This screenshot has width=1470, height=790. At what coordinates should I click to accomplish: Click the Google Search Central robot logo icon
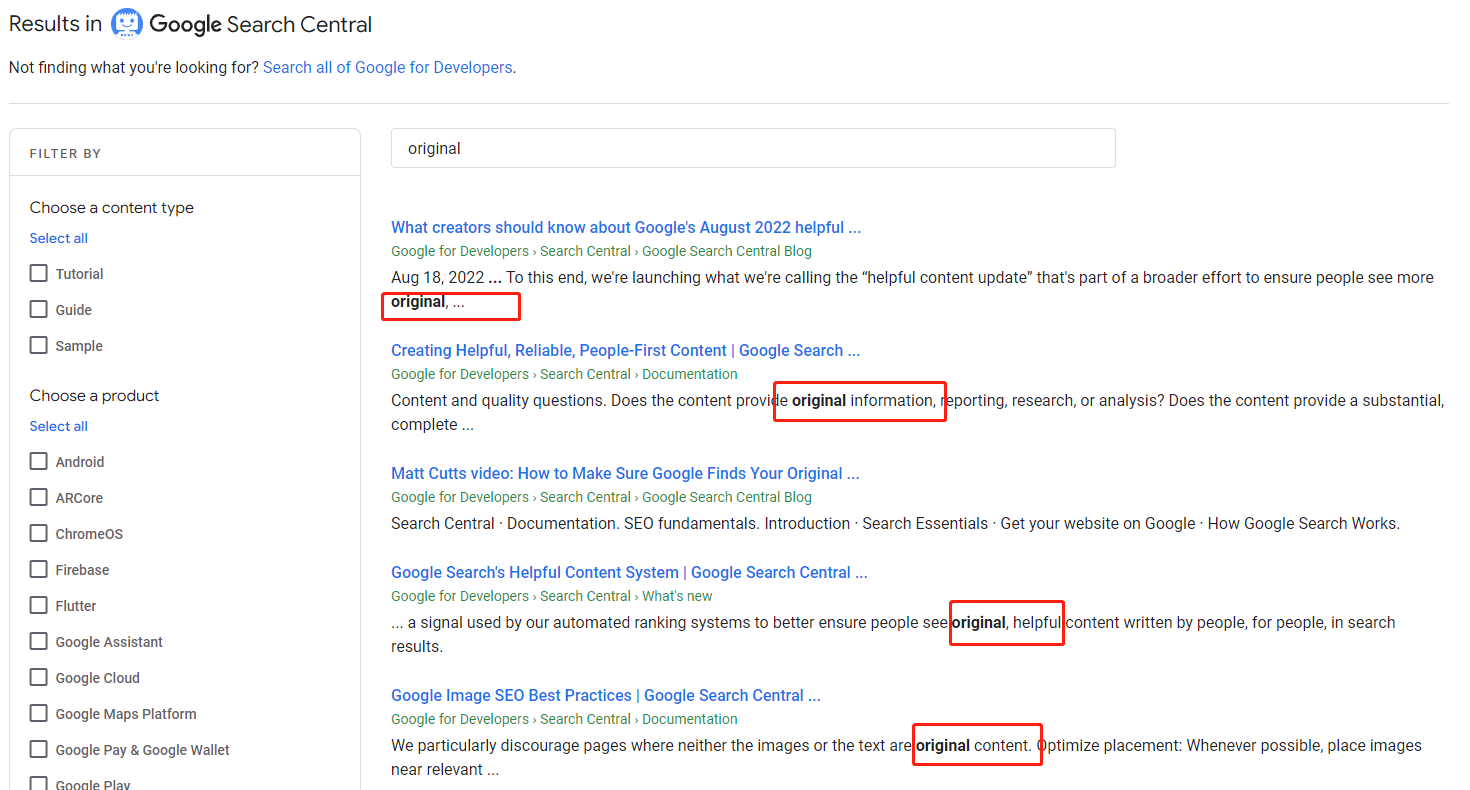pyautogui.click(x=126, y=24)
